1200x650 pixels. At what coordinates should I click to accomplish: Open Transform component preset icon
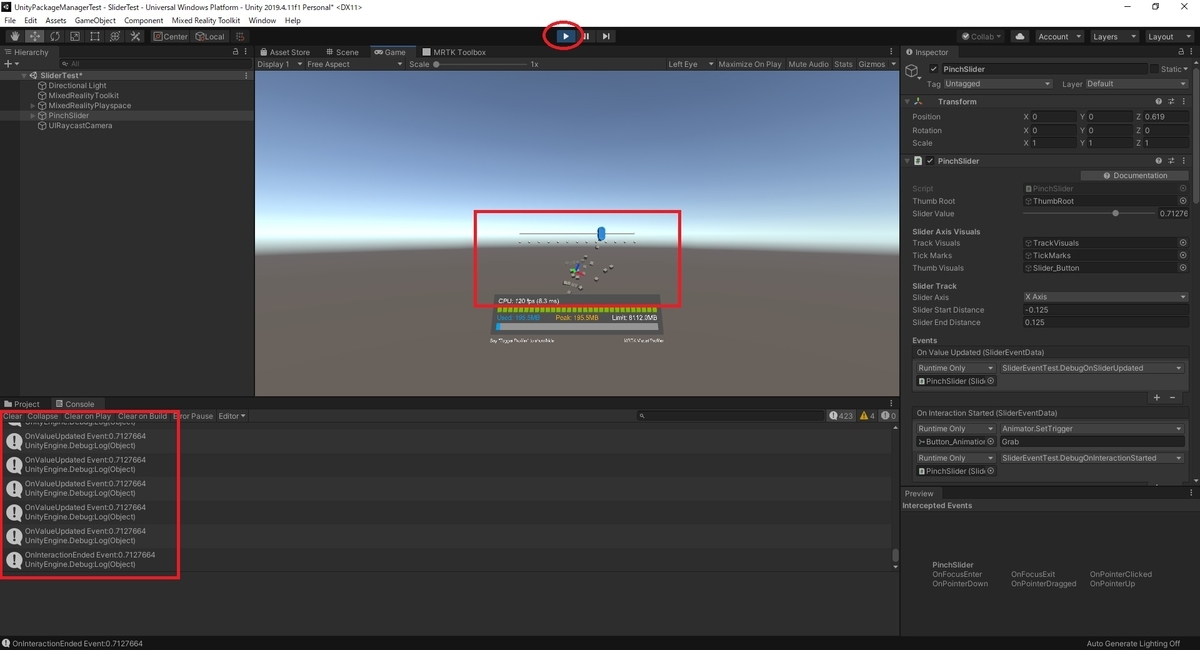(x=1171, y=101)
